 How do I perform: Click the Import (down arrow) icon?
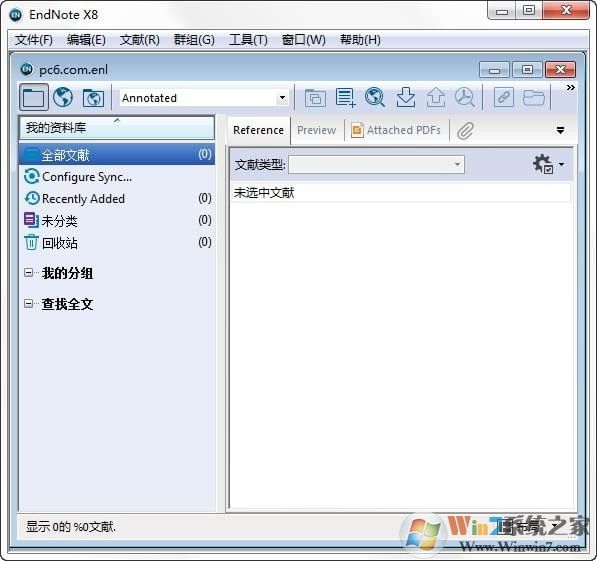point(405,97)
